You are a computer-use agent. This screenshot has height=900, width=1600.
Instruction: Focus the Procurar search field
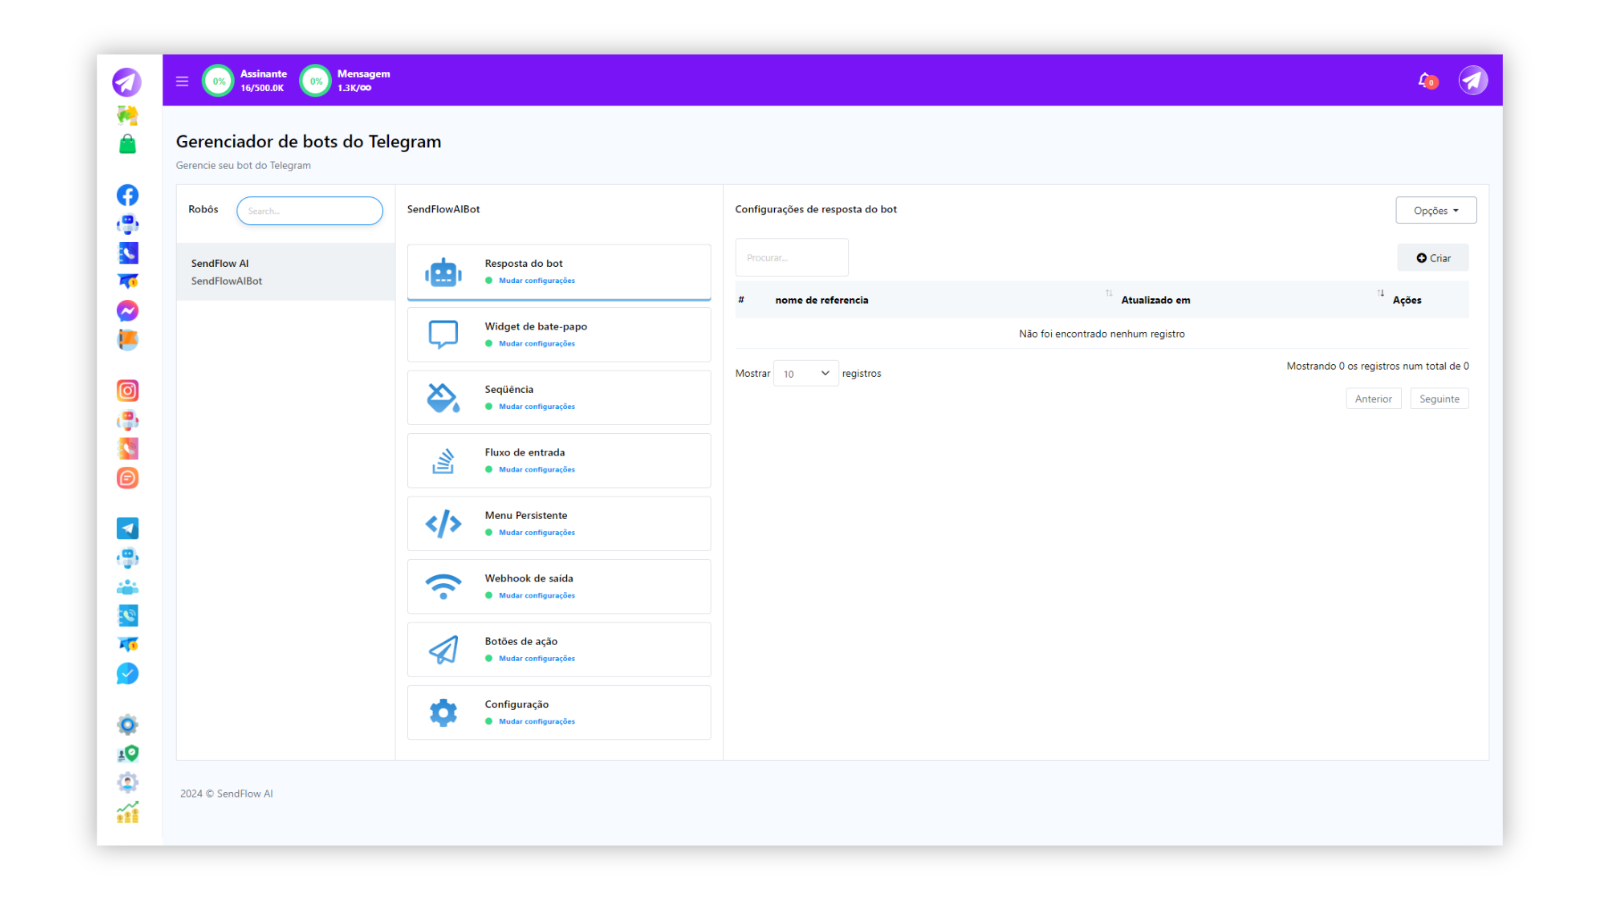click(x=792, y=258)
